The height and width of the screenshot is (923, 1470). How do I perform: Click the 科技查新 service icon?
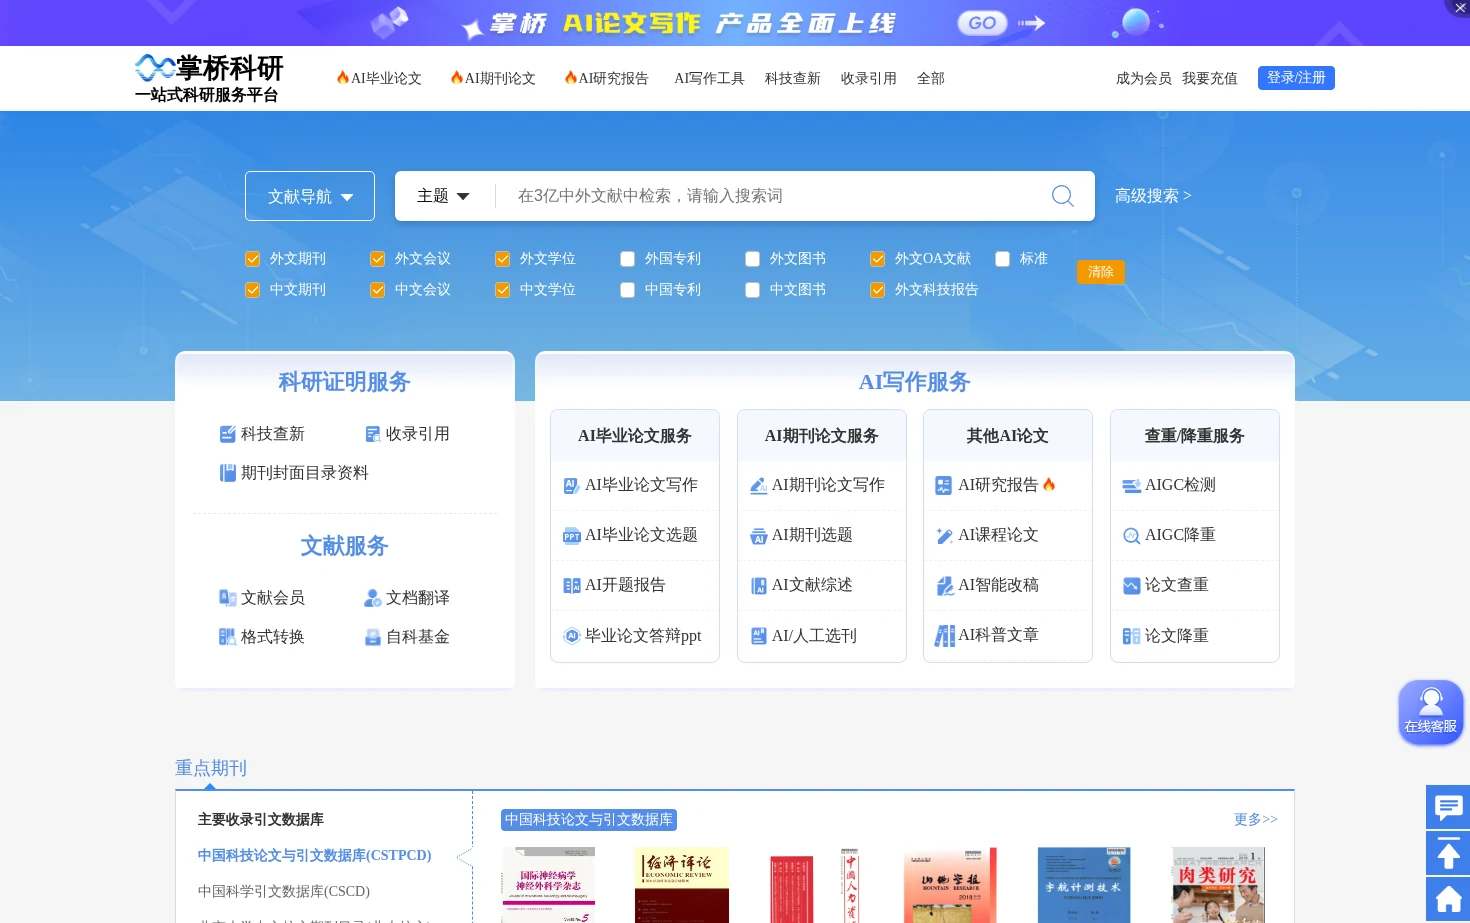pos(228,434)
